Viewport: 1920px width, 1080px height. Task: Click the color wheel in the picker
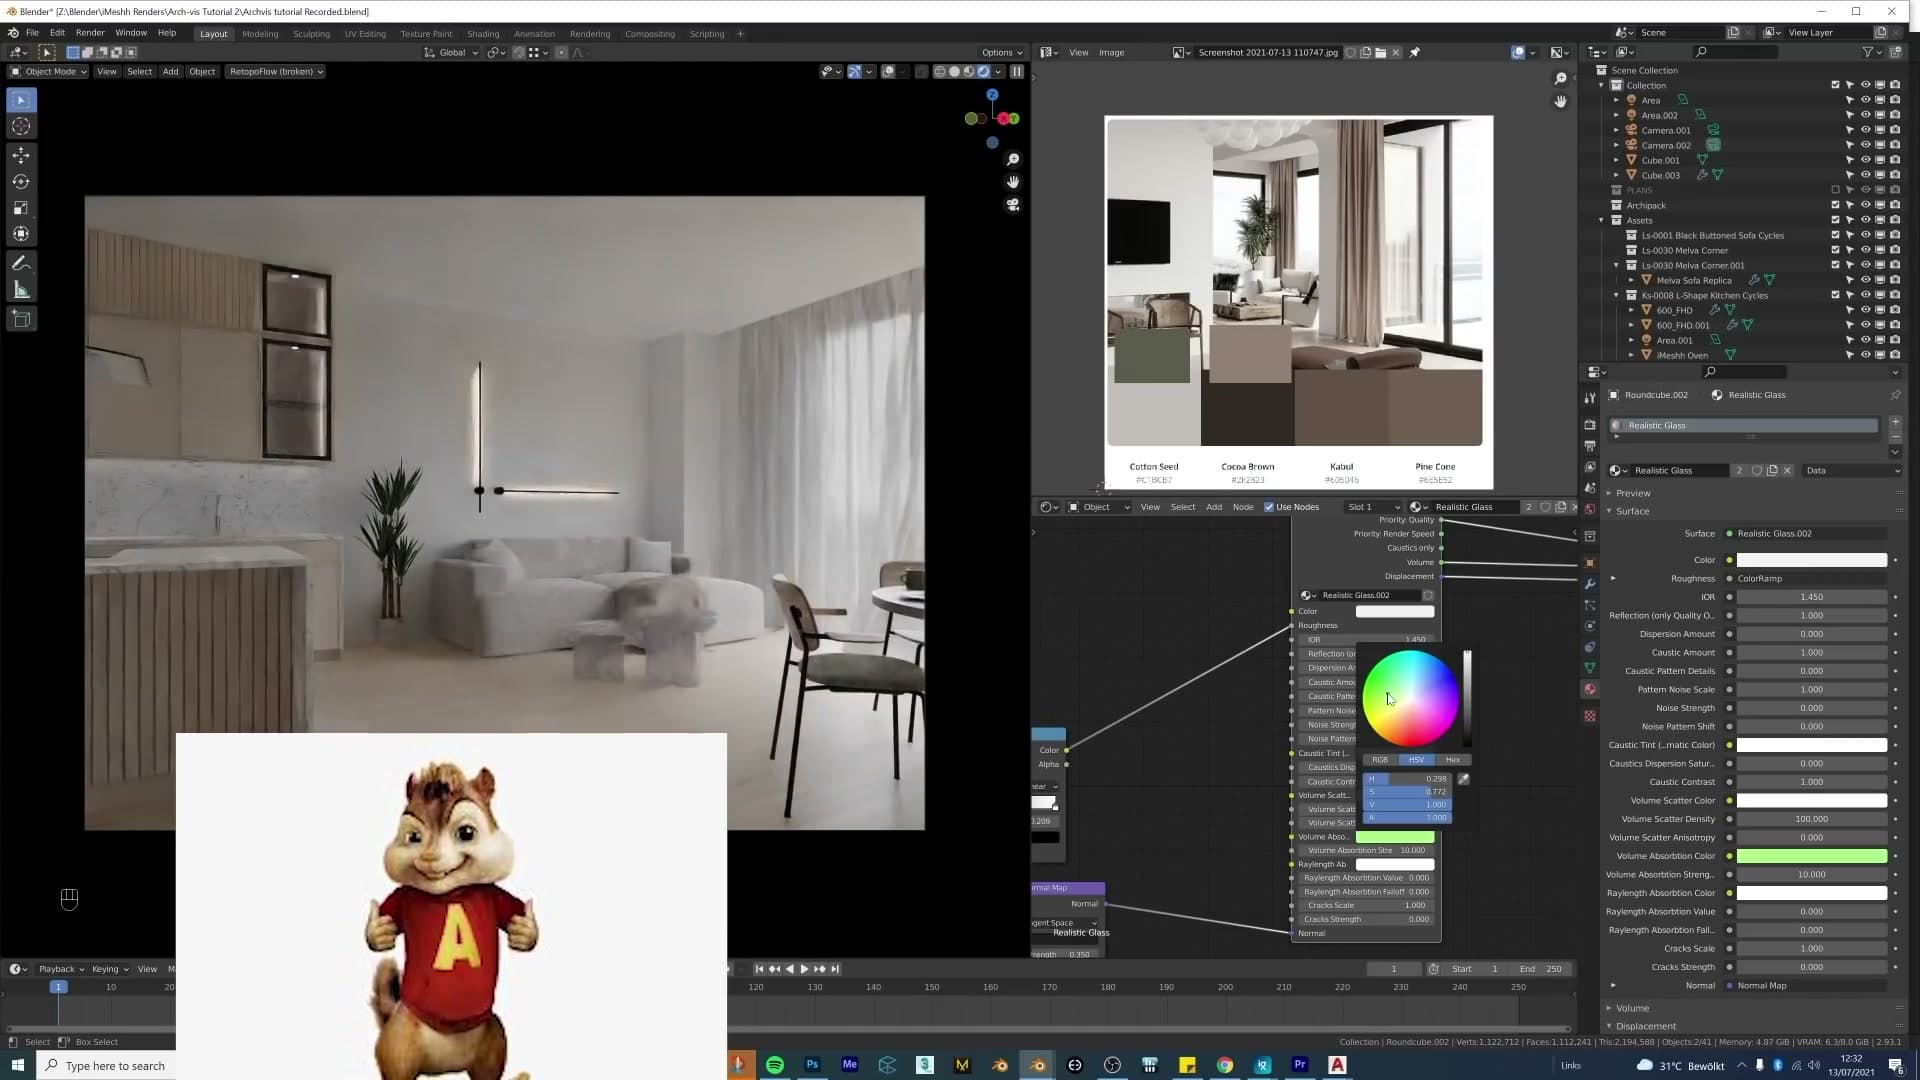(1410, 698)
